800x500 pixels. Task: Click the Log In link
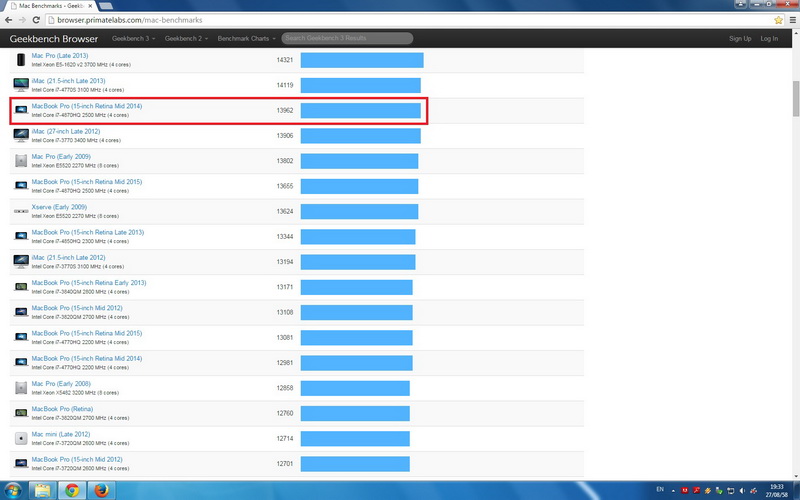[x=769, y=38]
